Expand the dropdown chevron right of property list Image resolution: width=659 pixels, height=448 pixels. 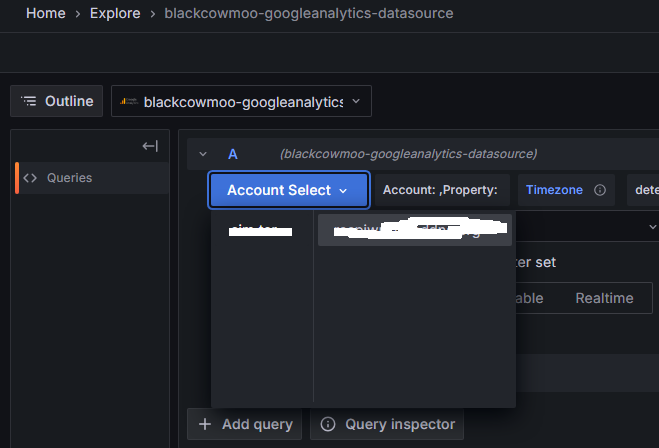coord(652,227)
